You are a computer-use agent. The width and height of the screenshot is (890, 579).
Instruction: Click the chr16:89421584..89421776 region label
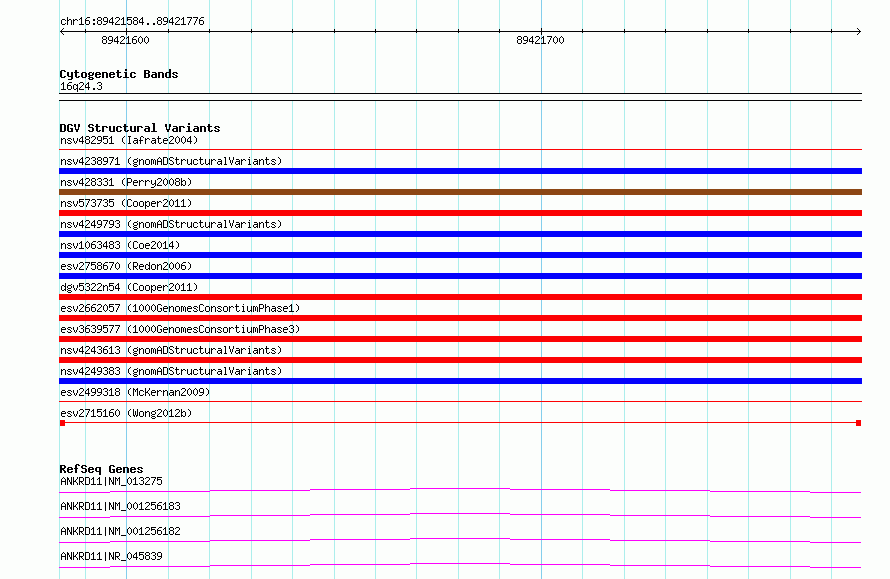pos(132,21)
